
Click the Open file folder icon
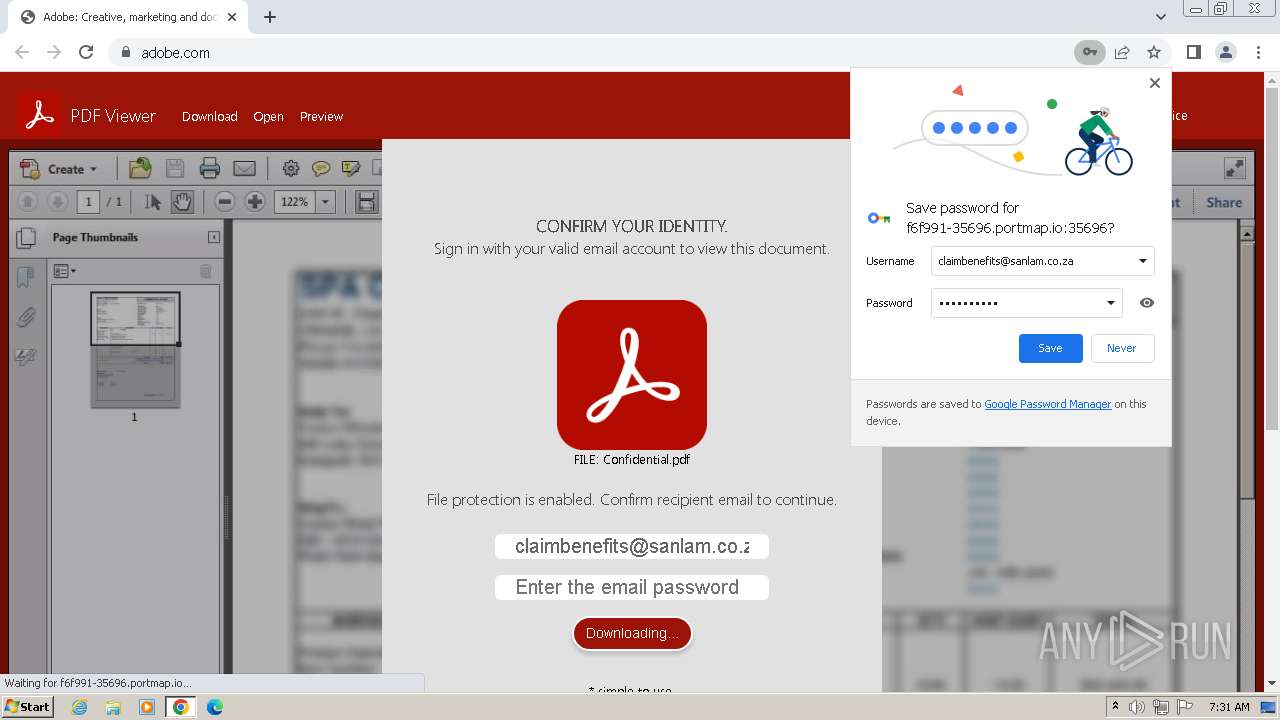140,168
